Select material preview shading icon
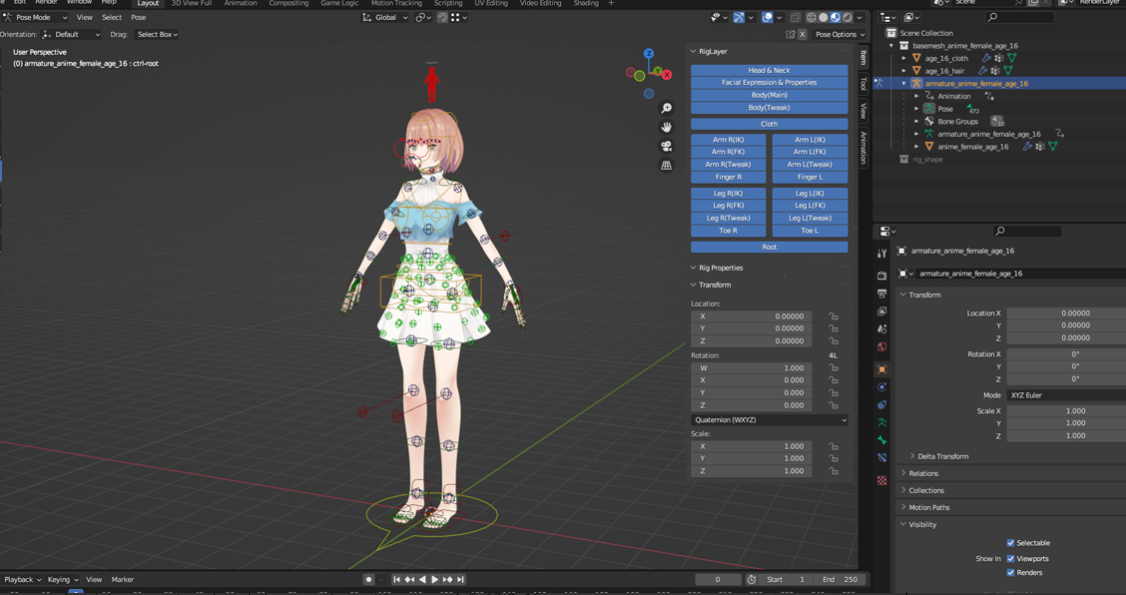 click(836, 17)
